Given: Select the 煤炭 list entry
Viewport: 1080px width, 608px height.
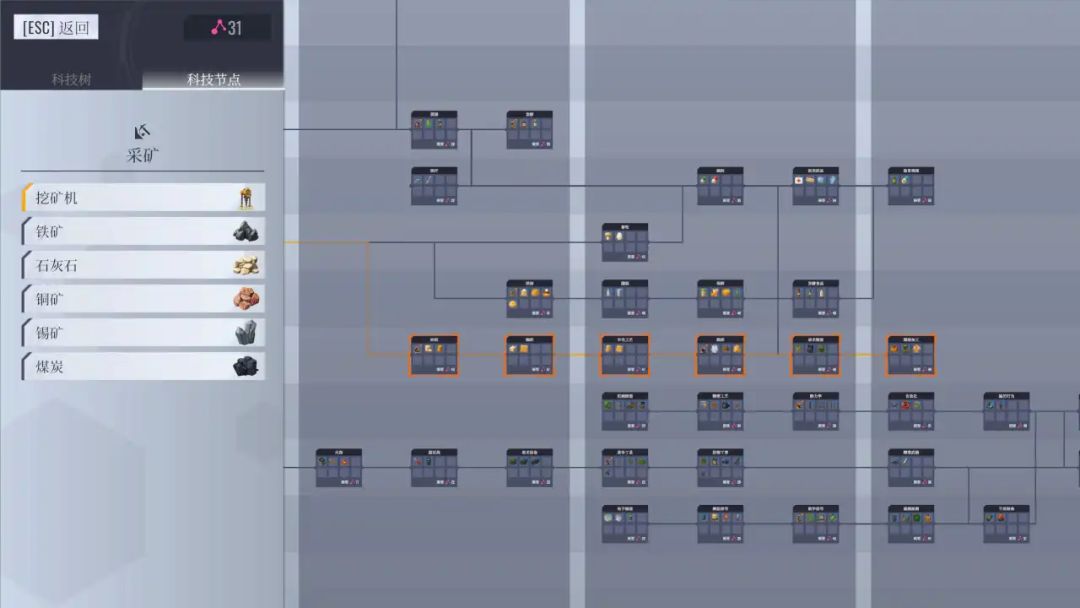Looking at the screenshot, I should coord(143,366).
